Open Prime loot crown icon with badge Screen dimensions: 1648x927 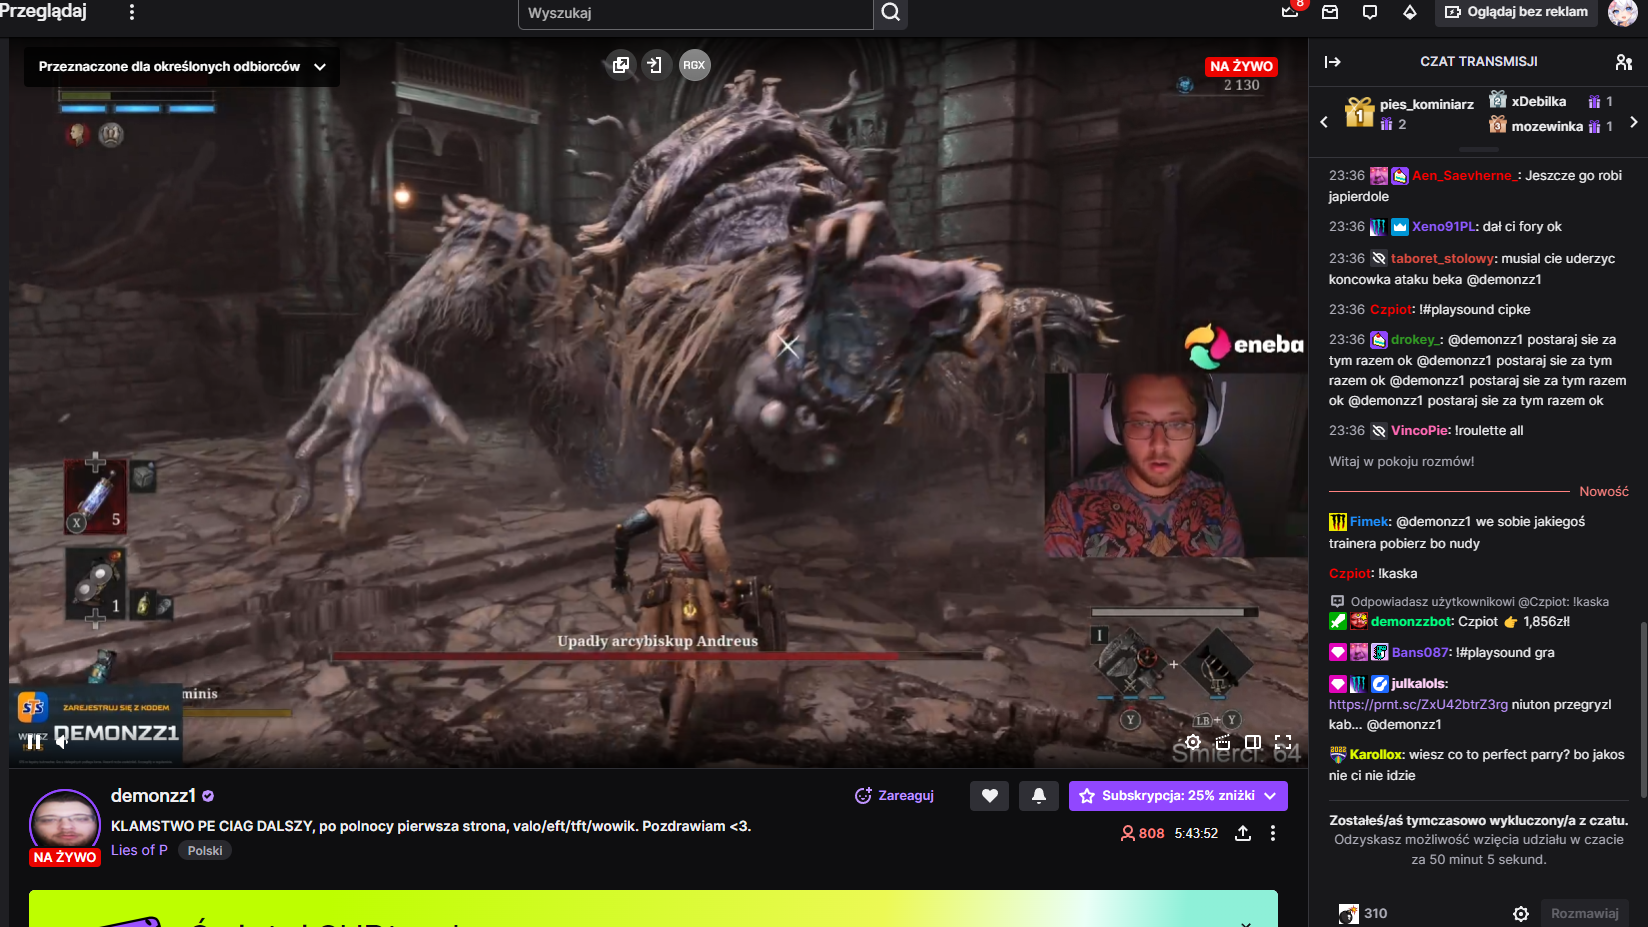[x=1291, y=11]
